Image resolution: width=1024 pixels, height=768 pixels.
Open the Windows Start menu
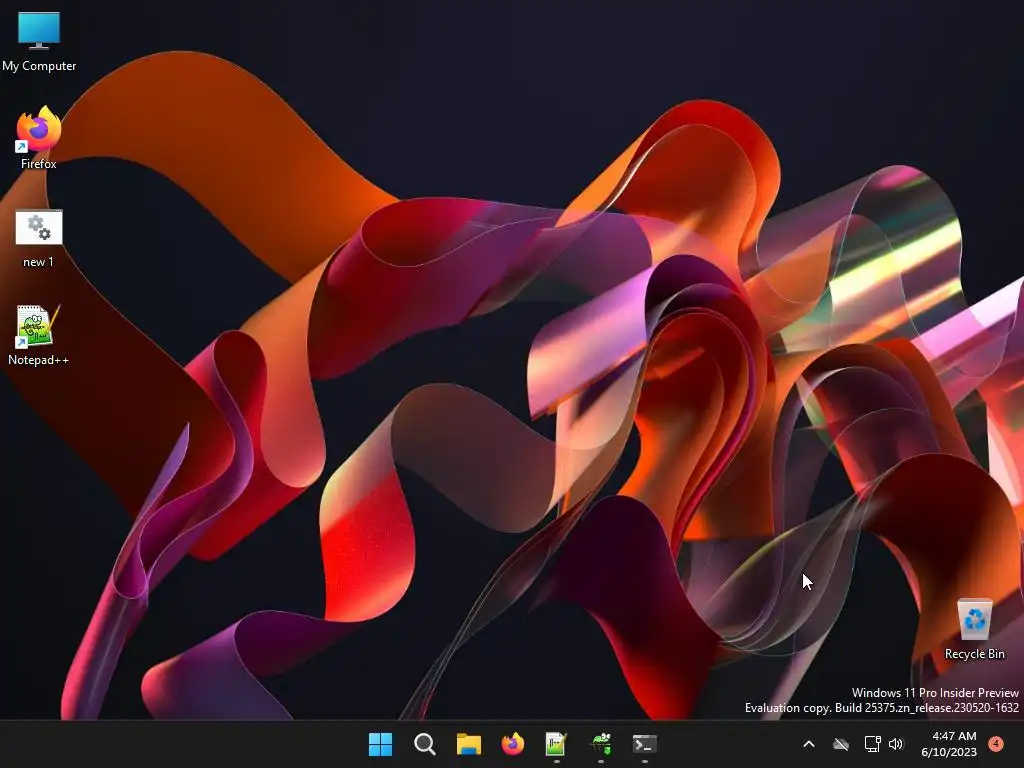(x=381, y=744)
